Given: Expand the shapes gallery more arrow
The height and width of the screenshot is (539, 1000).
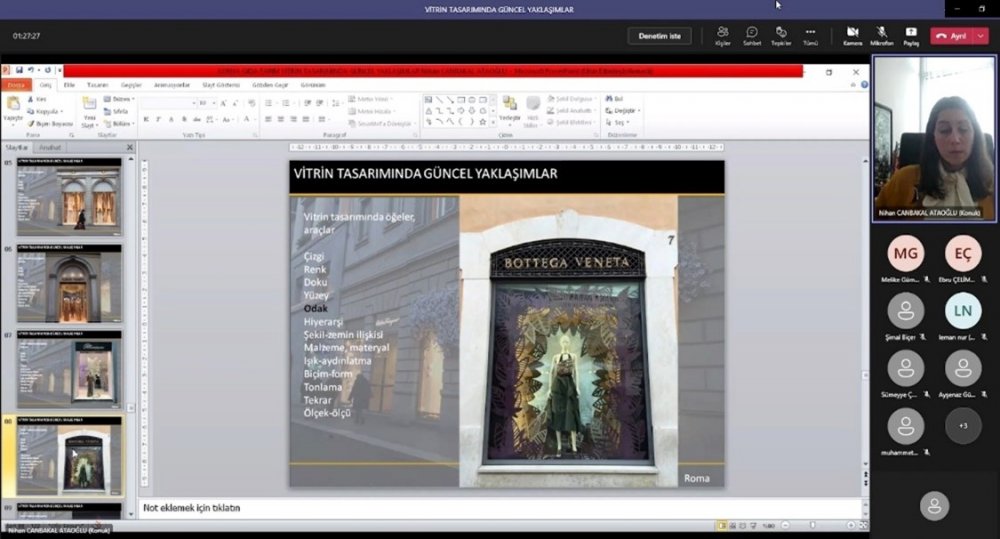Looking at the screenshot, I should (493, 122).
